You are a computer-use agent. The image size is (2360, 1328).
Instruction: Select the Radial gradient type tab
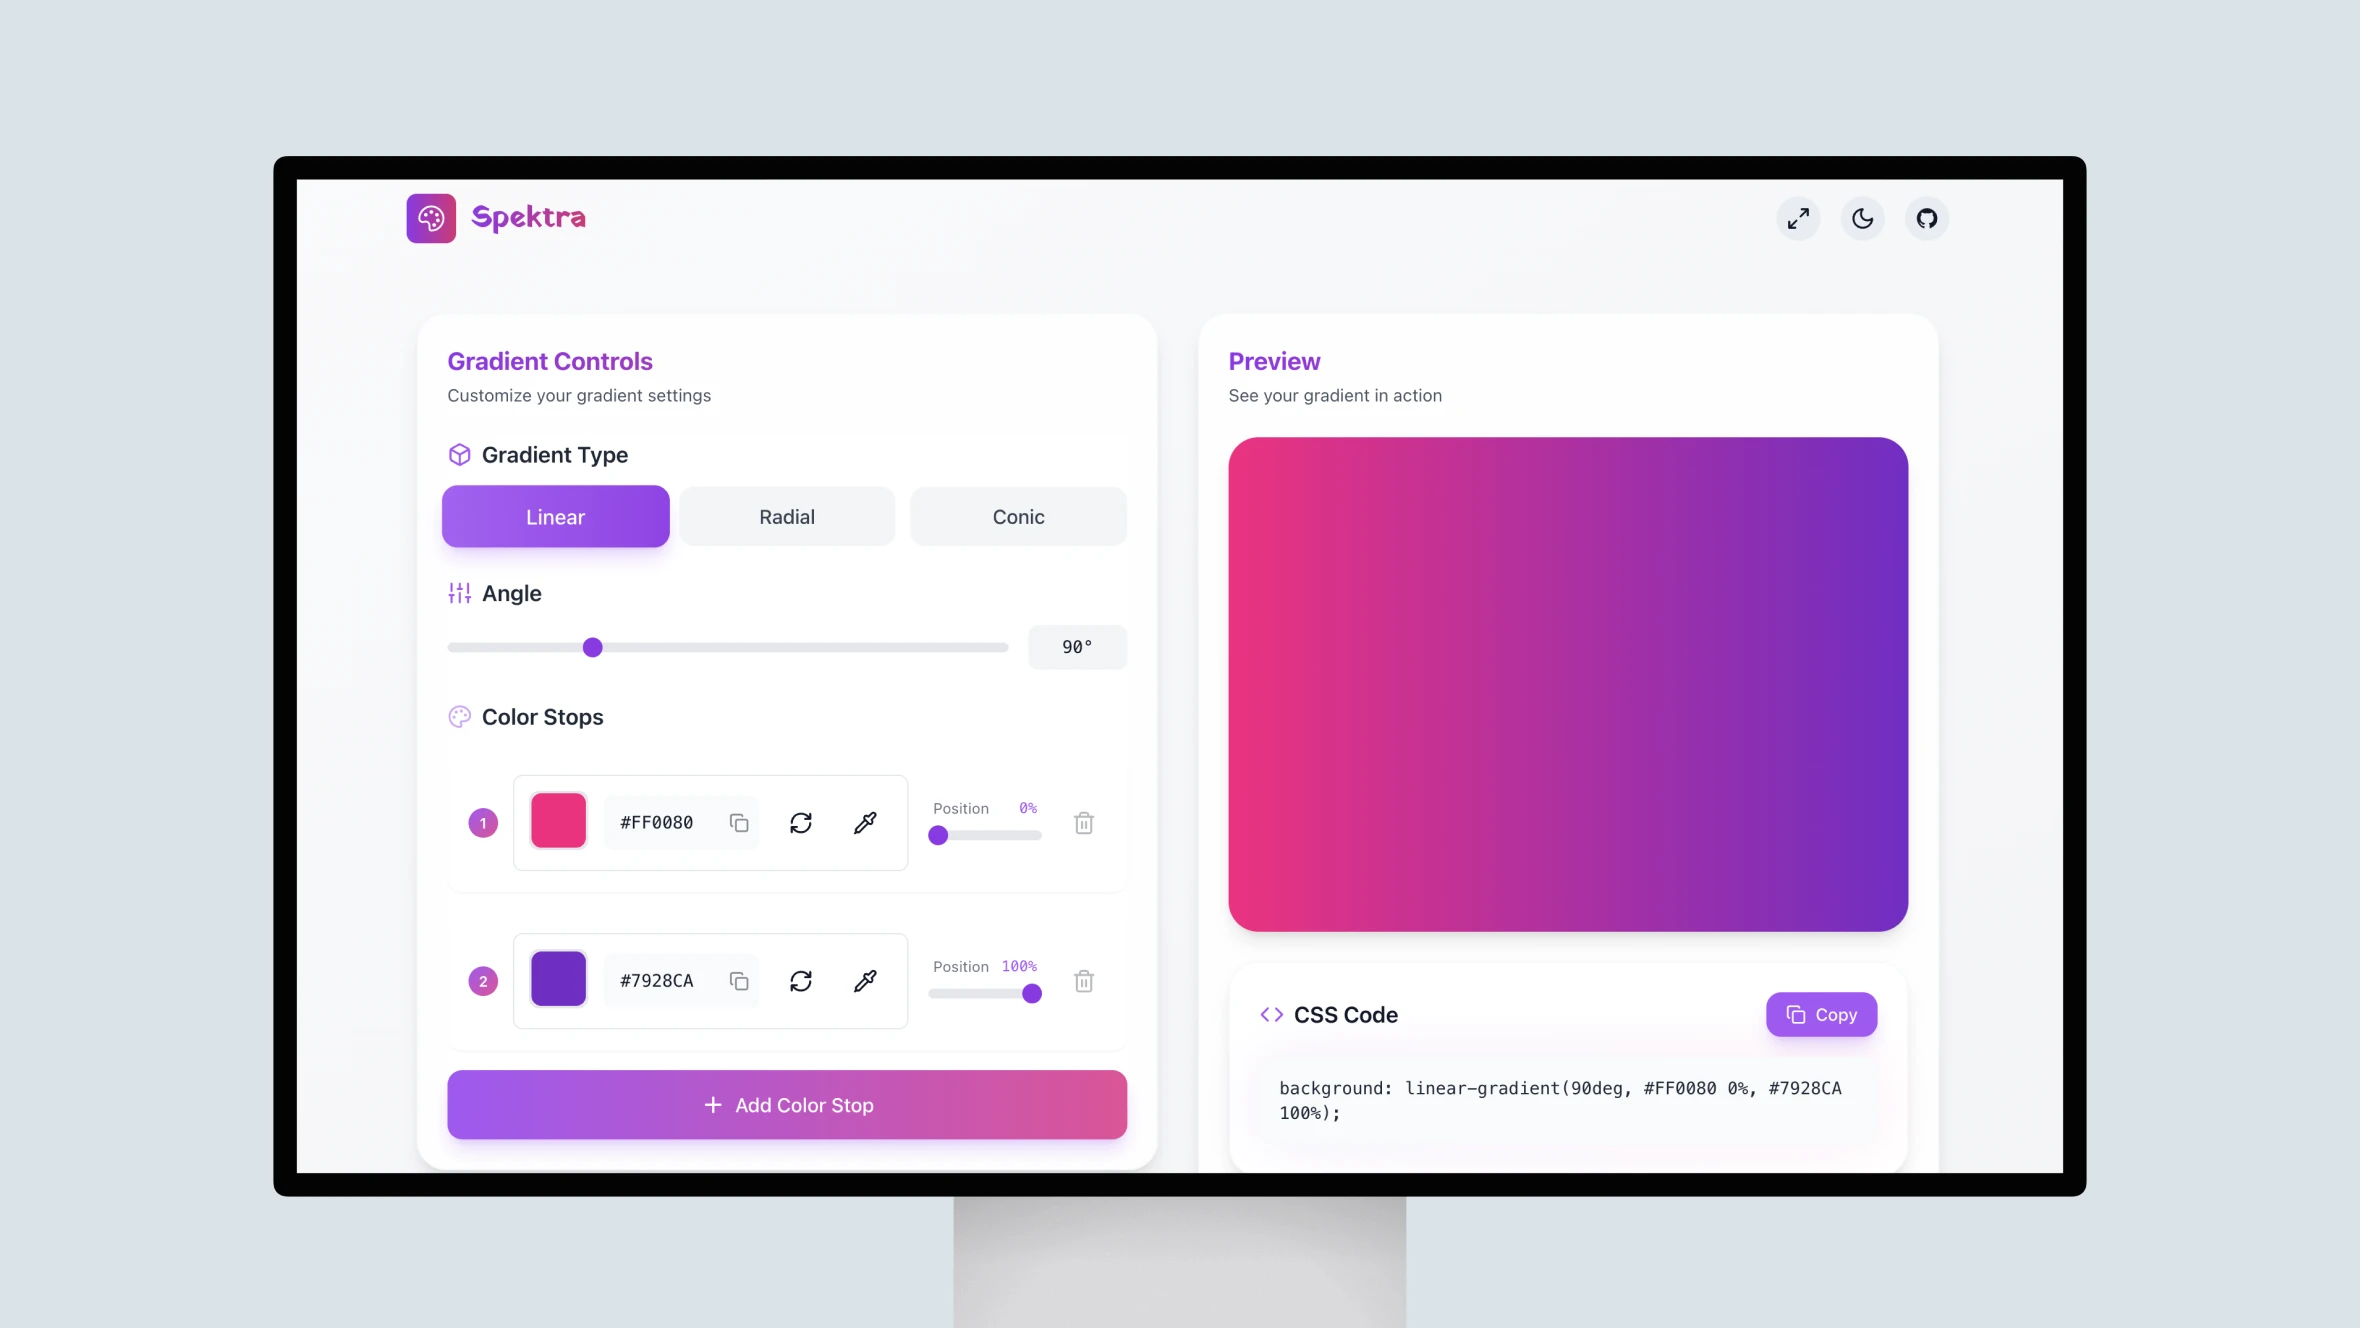tap(788, 516)
